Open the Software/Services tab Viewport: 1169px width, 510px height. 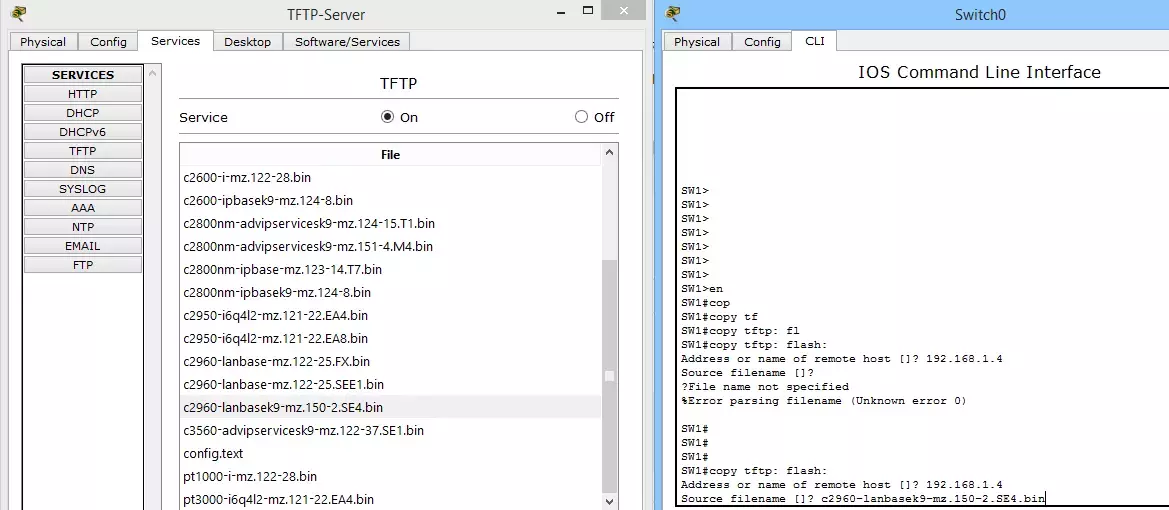[x=347, y=42]
